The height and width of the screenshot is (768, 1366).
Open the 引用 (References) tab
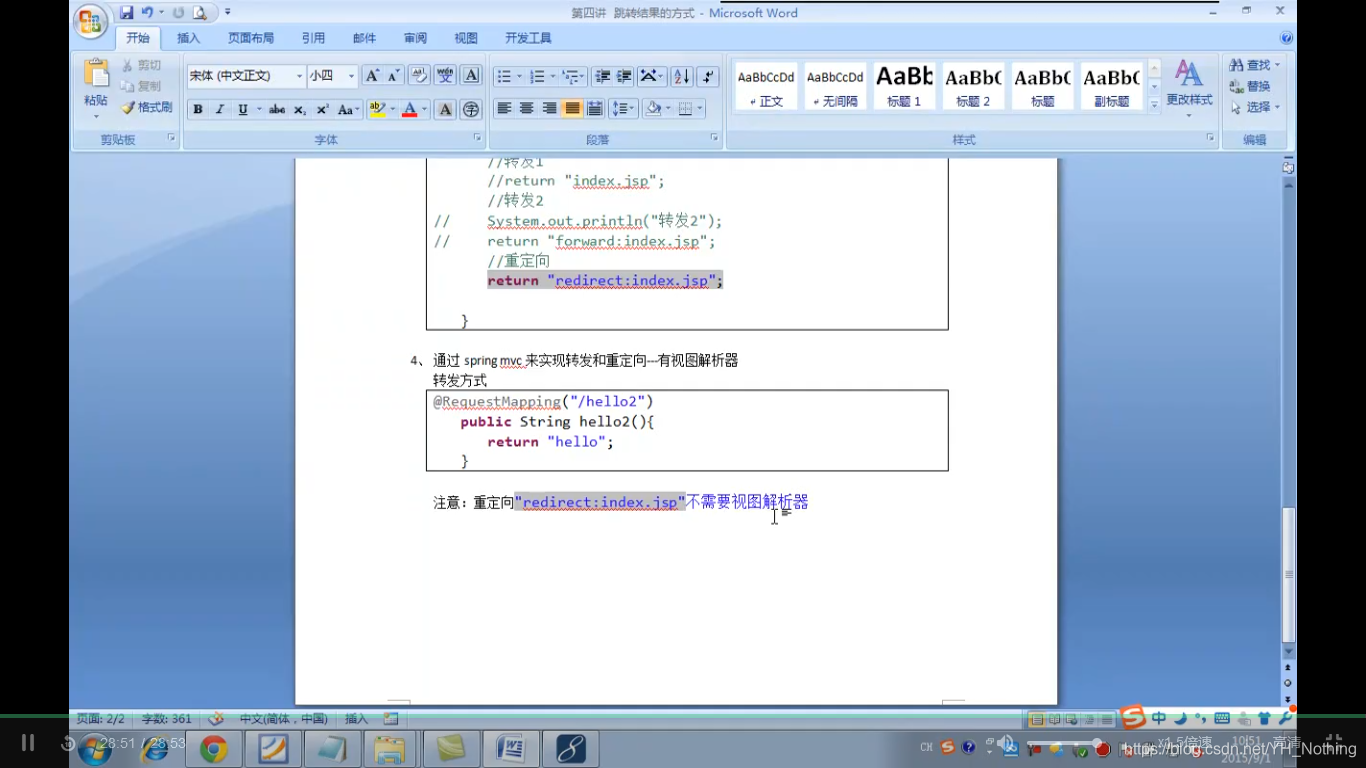(313, 38)
